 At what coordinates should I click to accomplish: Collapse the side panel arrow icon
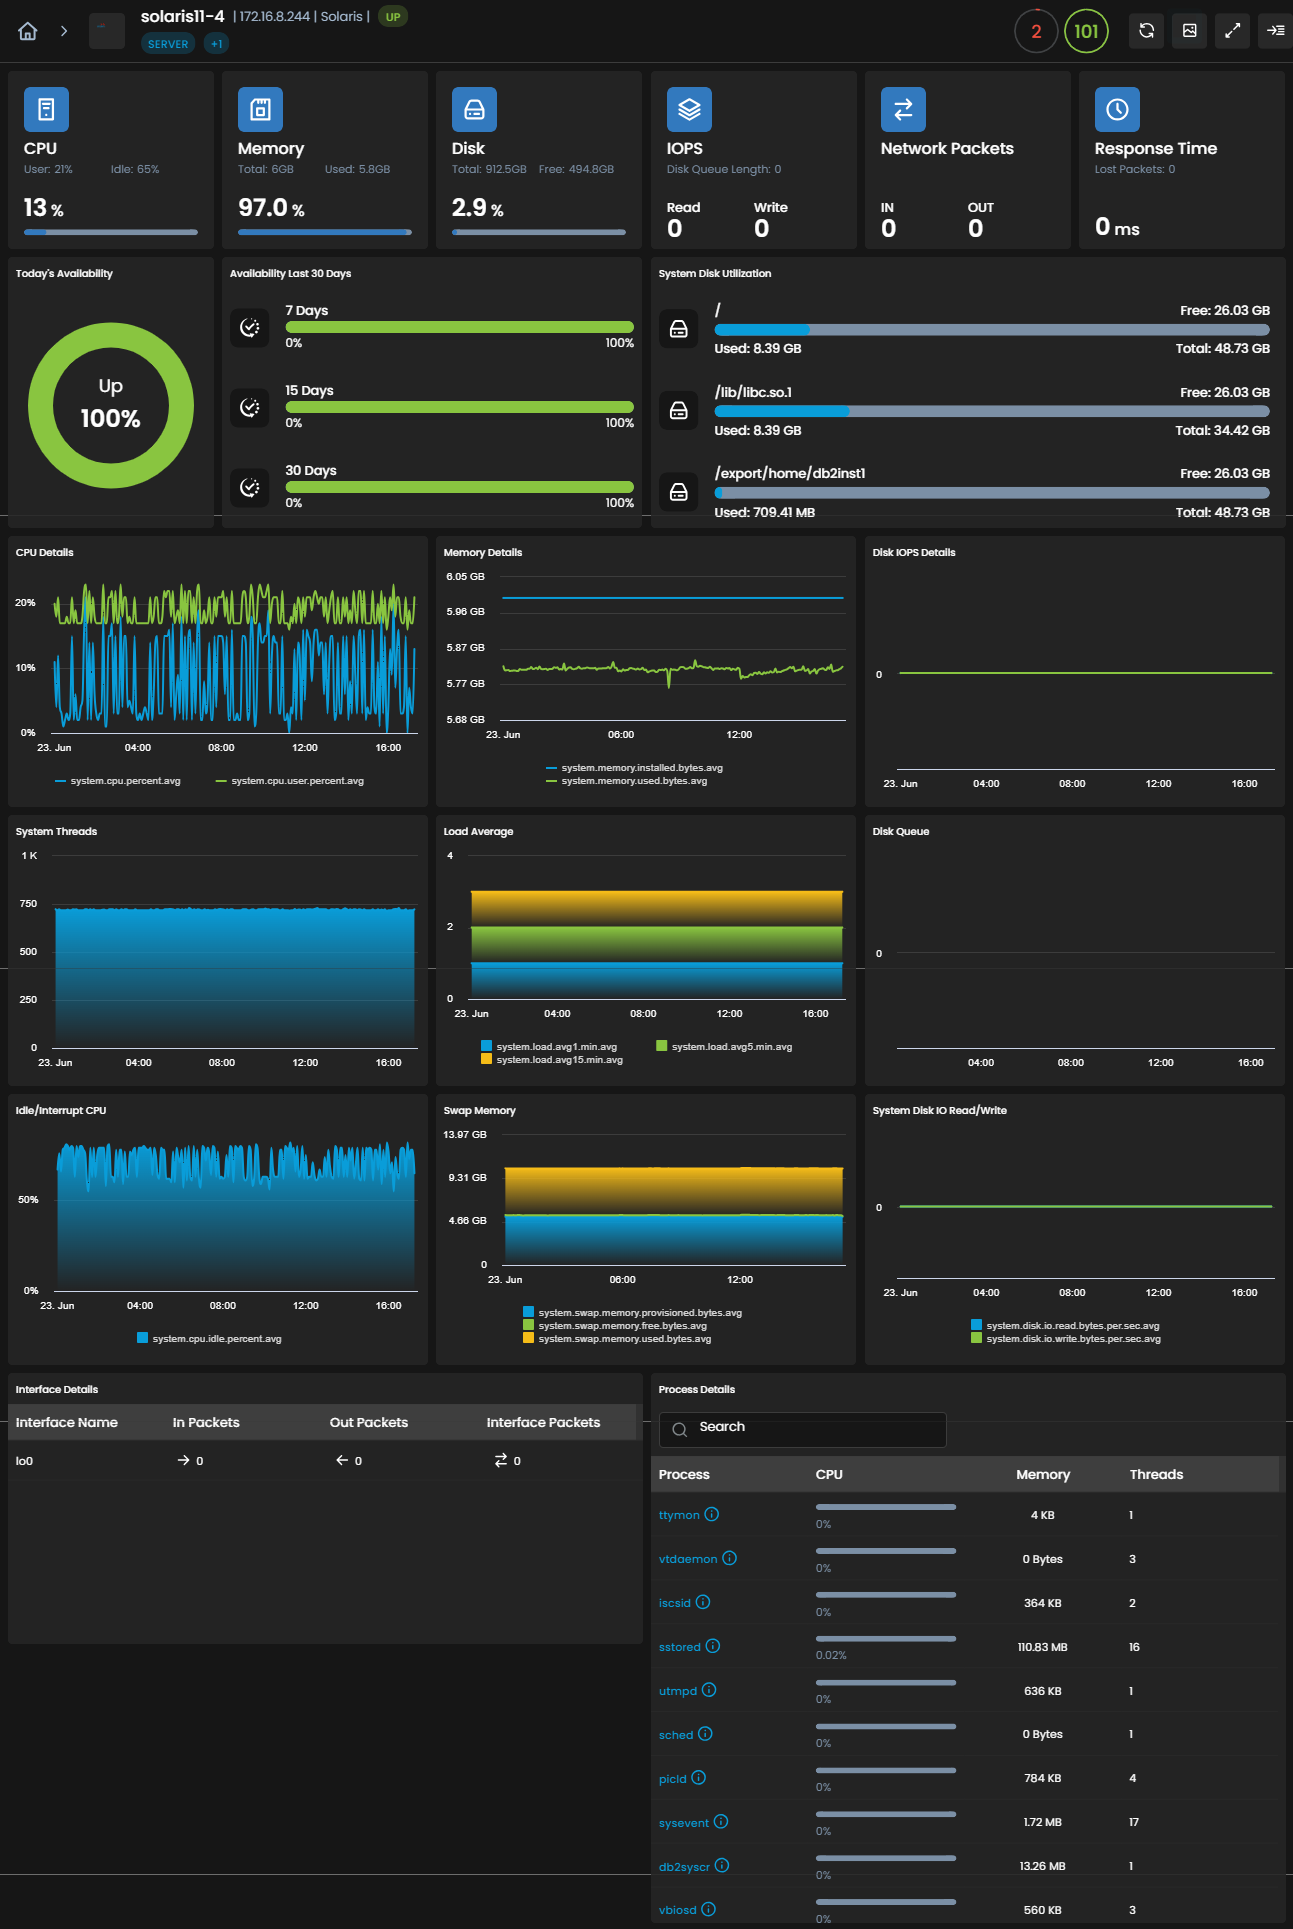[1275, 31]
